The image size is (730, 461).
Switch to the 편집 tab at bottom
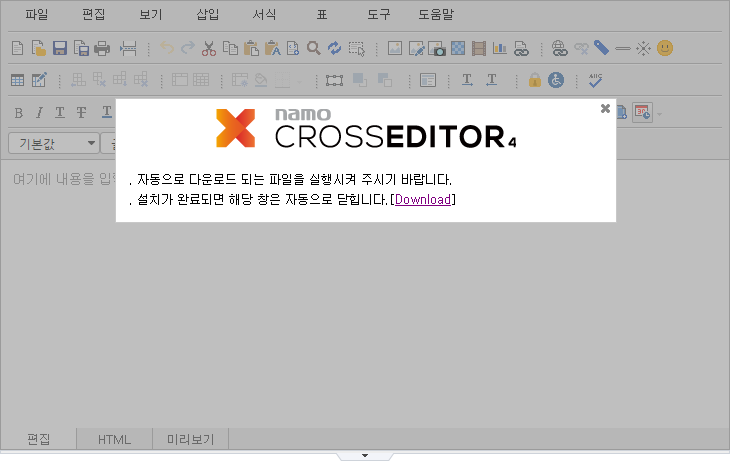click(x=38, y=439)
